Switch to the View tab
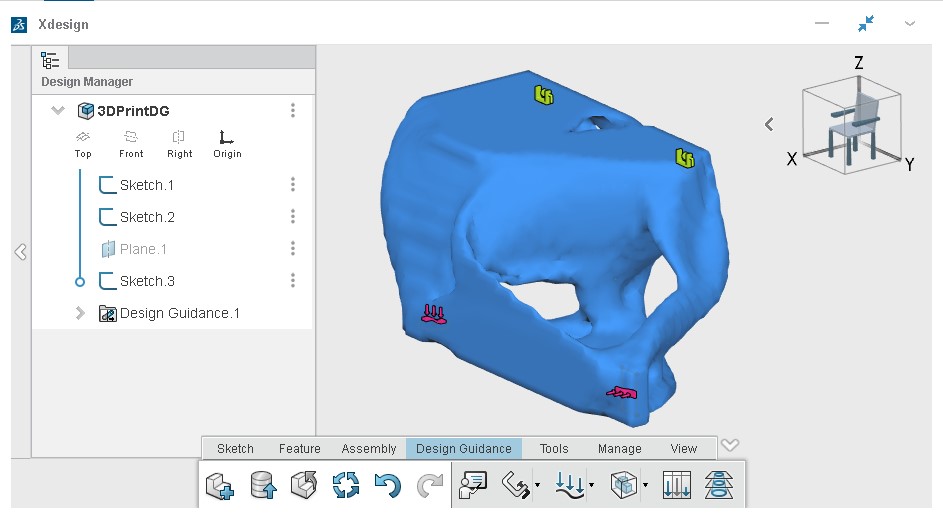 (683, 449)
